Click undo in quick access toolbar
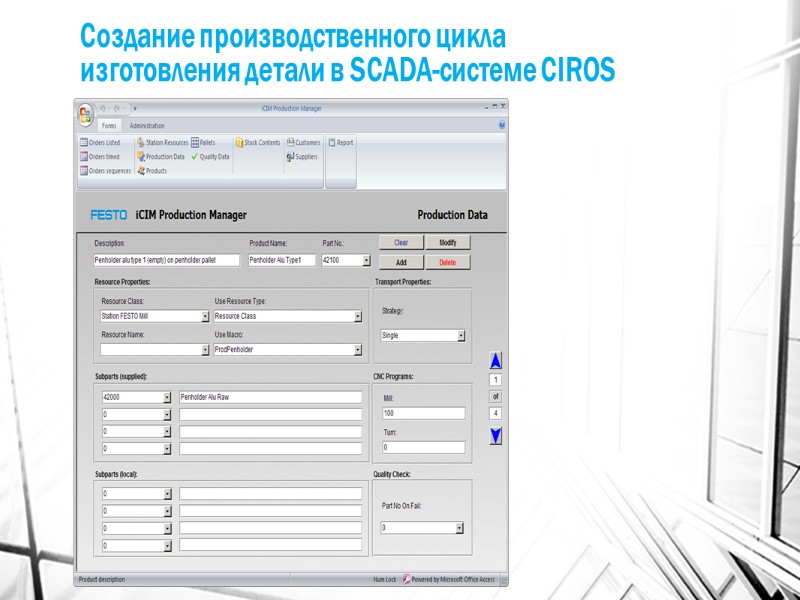This screenshot has width=800, height=600. 103,108
